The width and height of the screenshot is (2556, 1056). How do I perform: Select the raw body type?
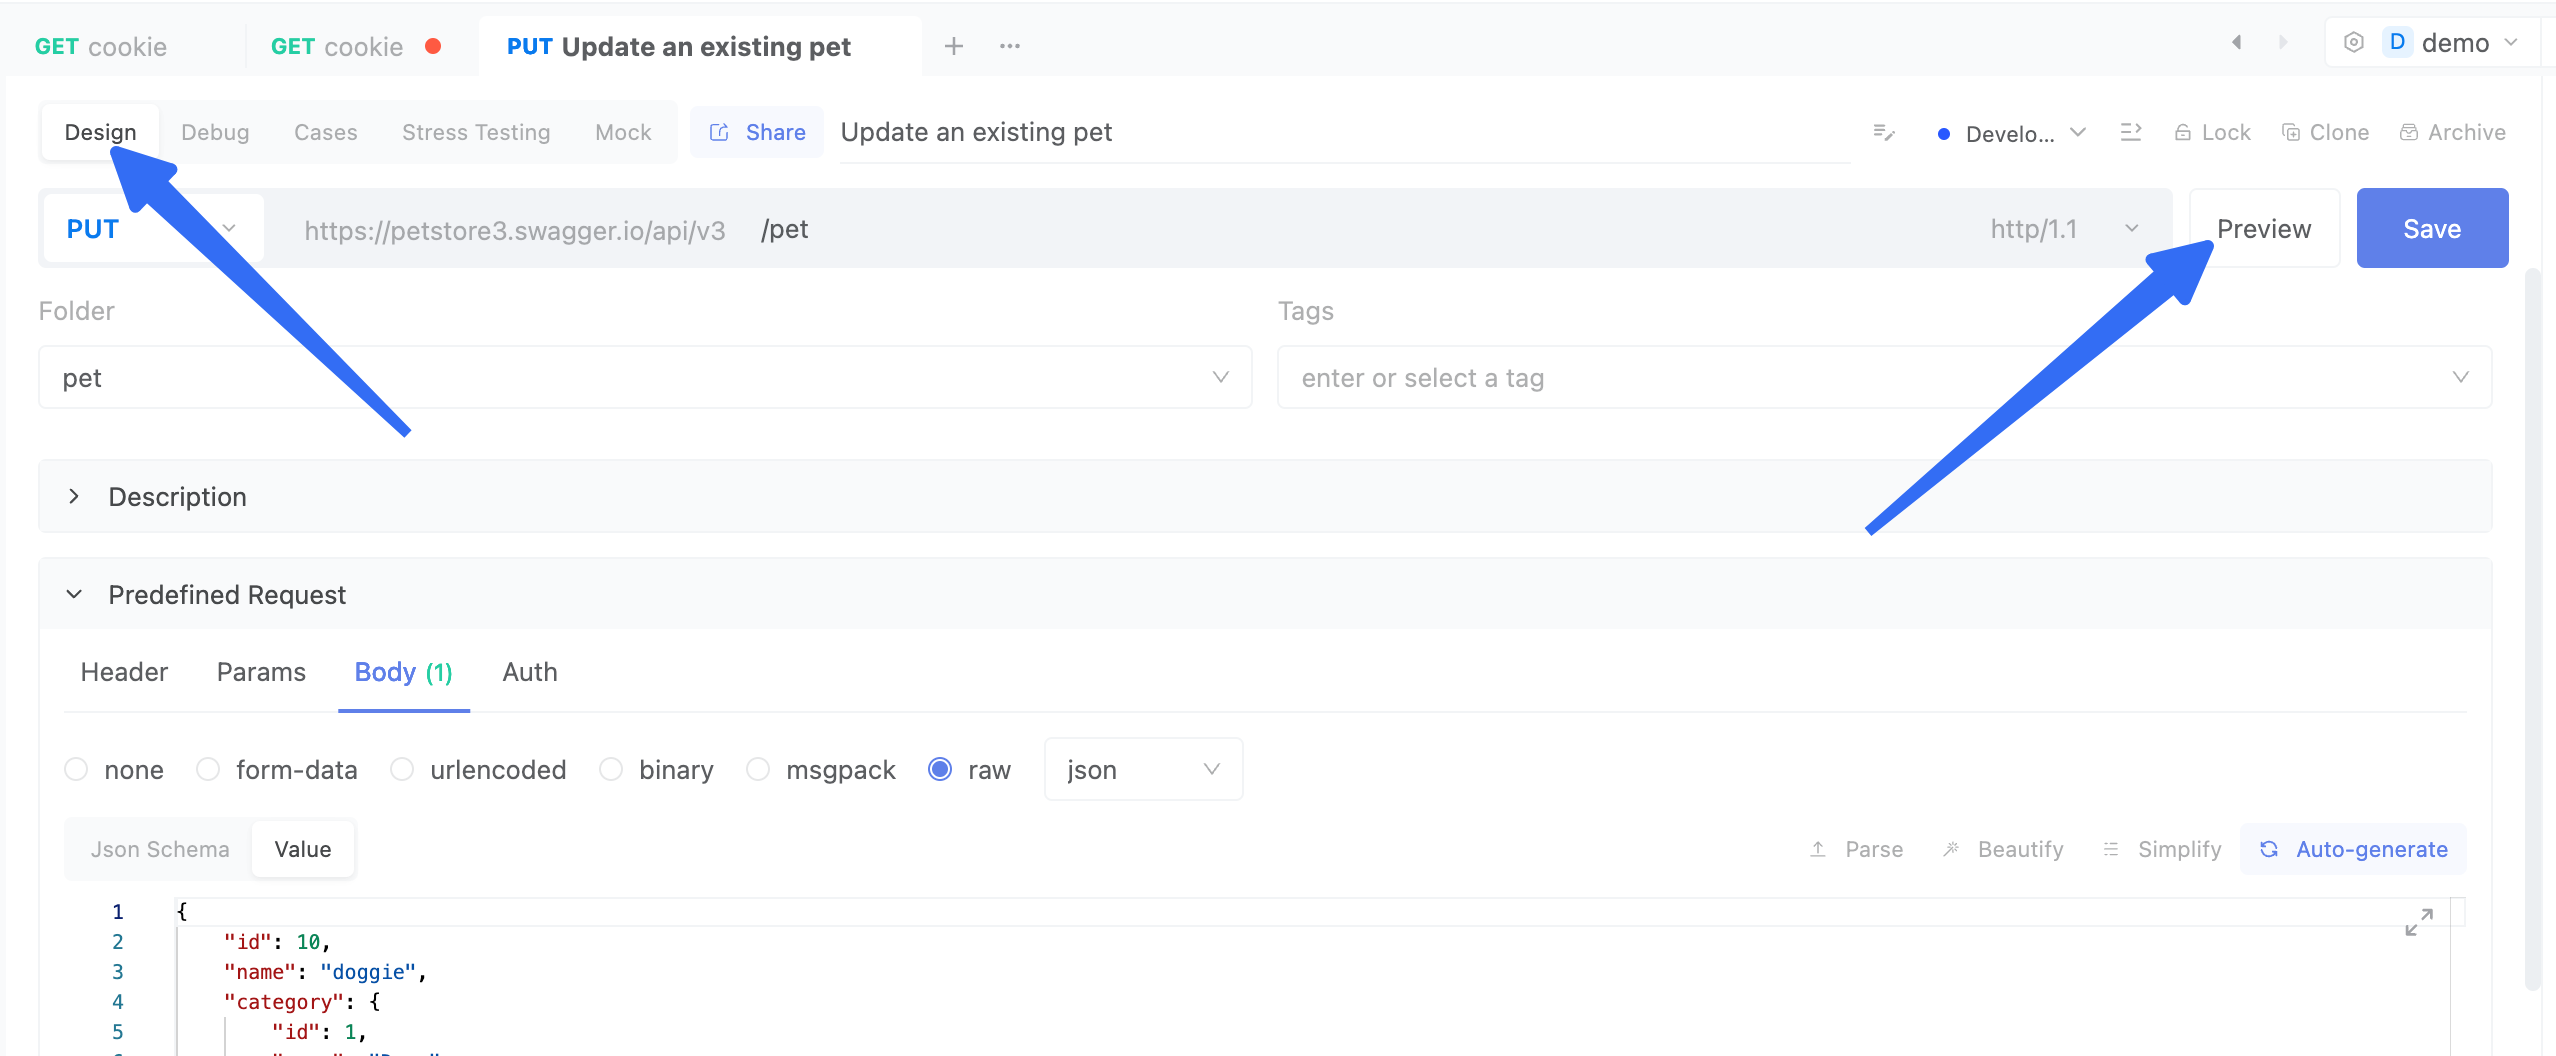[x=940, y=769]
